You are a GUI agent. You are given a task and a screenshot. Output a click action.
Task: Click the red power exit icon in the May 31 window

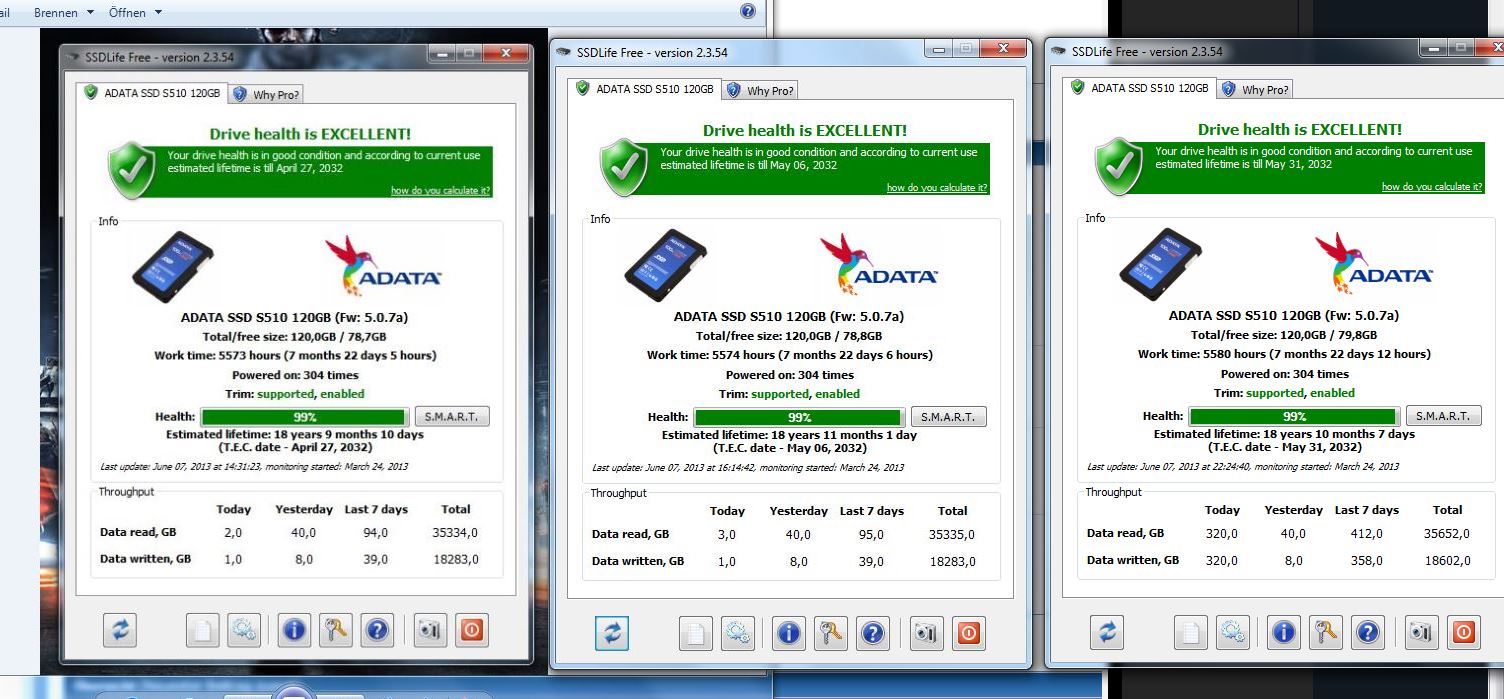pos(1462,632)
